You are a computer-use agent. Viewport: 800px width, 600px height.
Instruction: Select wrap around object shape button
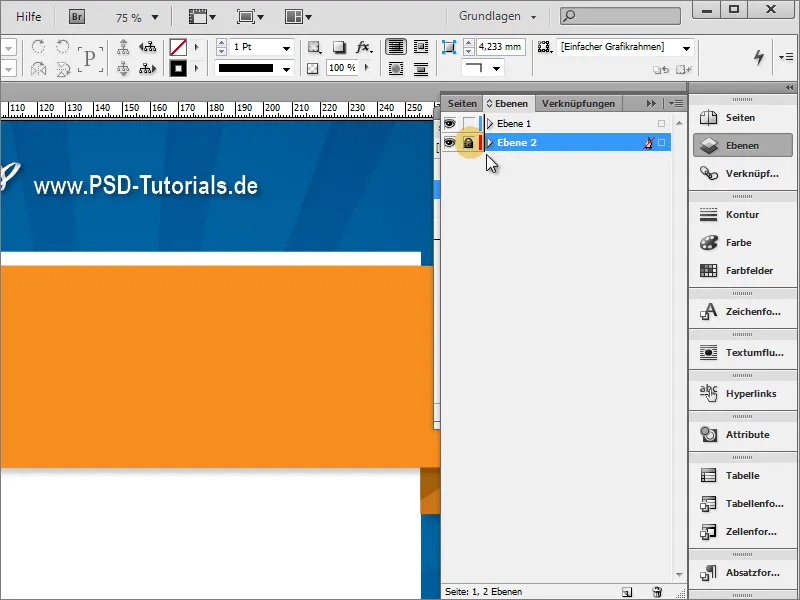coord(396,68)
